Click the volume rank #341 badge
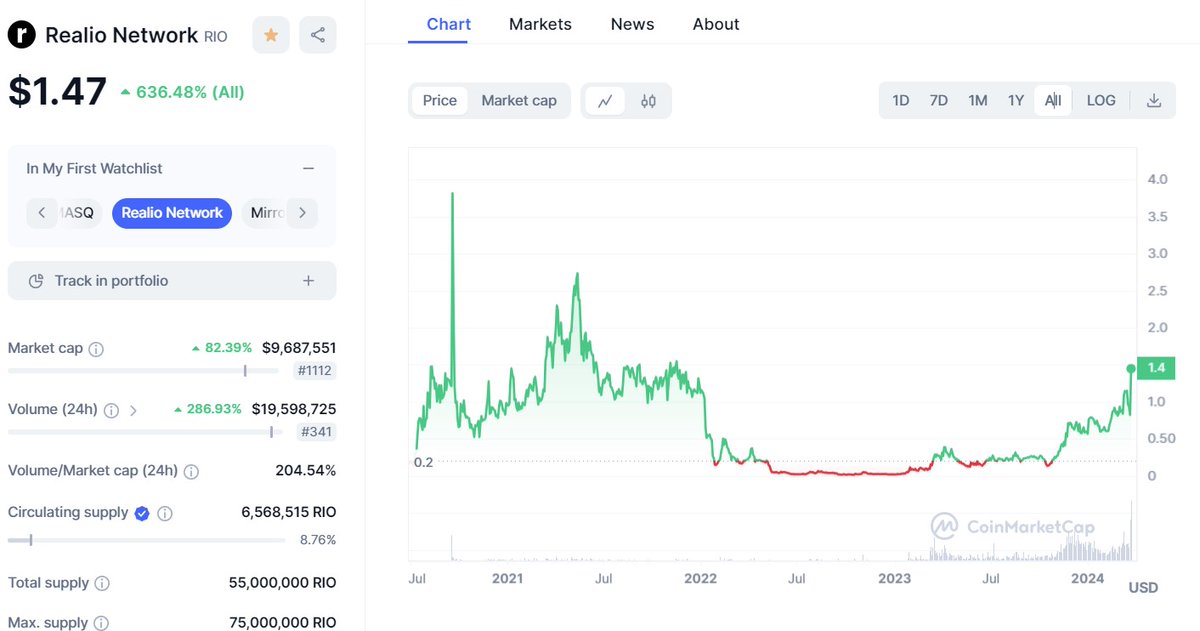This screenshot has height=631, width=1200. click(318, 432)
